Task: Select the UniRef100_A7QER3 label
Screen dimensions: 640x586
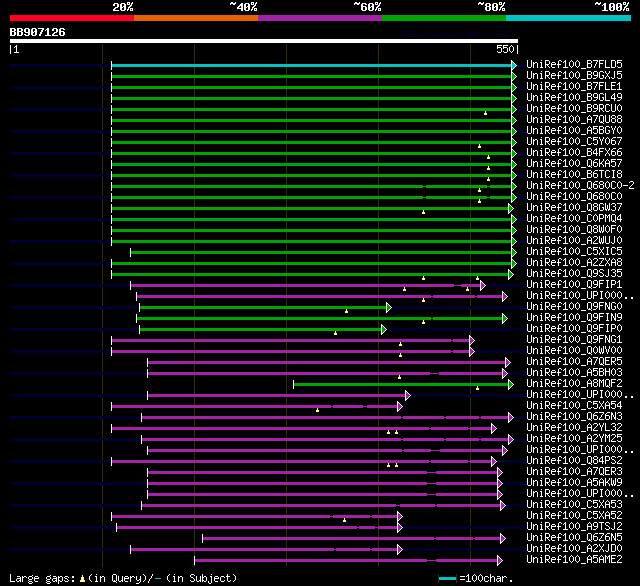Action: pyautogui.click(x=574, y=472)
